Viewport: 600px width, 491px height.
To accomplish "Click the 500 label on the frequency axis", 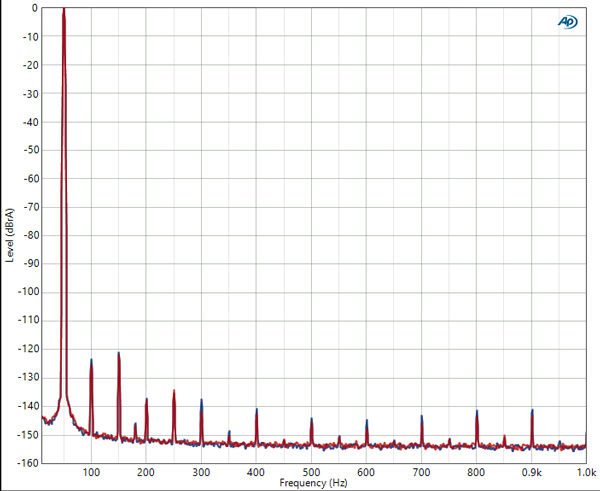I will click(311, 473).
